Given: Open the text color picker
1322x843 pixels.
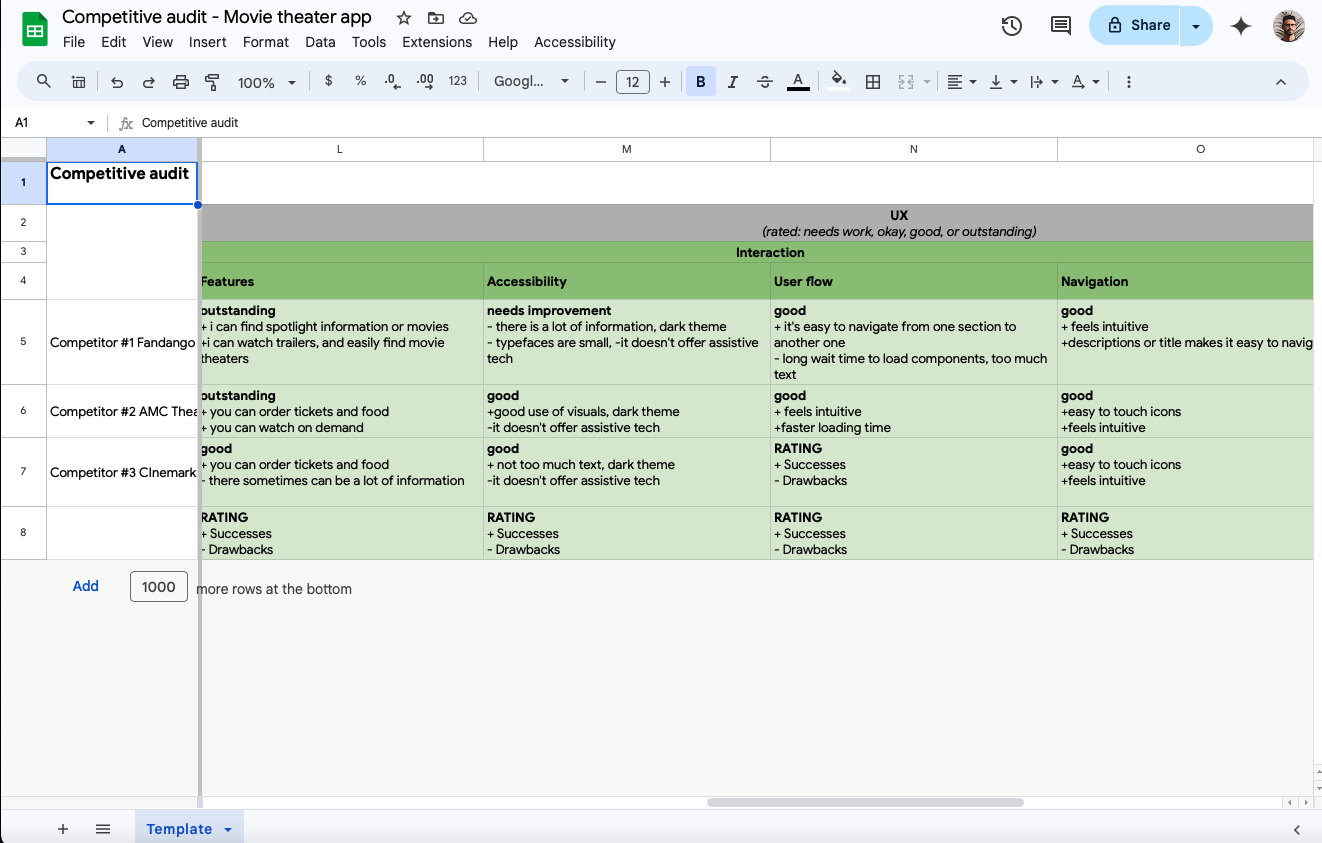Looking at the screenshot, I should [x=798, y=82].
